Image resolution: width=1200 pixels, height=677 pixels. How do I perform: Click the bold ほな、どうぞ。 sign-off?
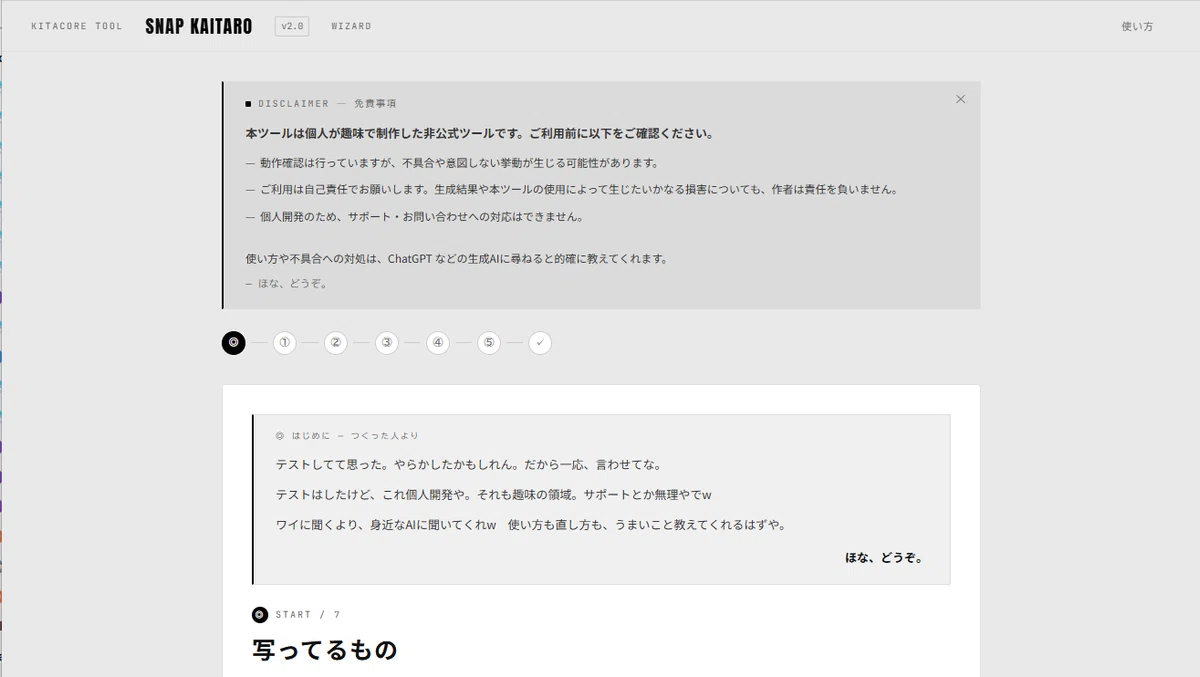(884, 558)
